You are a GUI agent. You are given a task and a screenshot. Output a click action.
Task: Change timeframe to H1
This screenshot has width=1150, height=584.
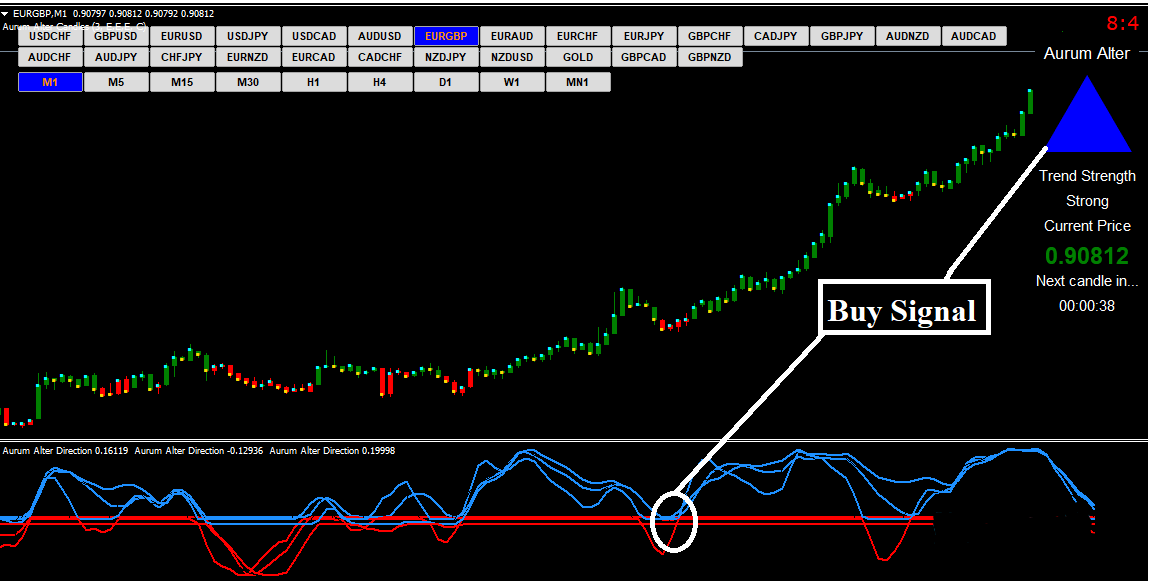pyautogui.click(x=314, y=82)
